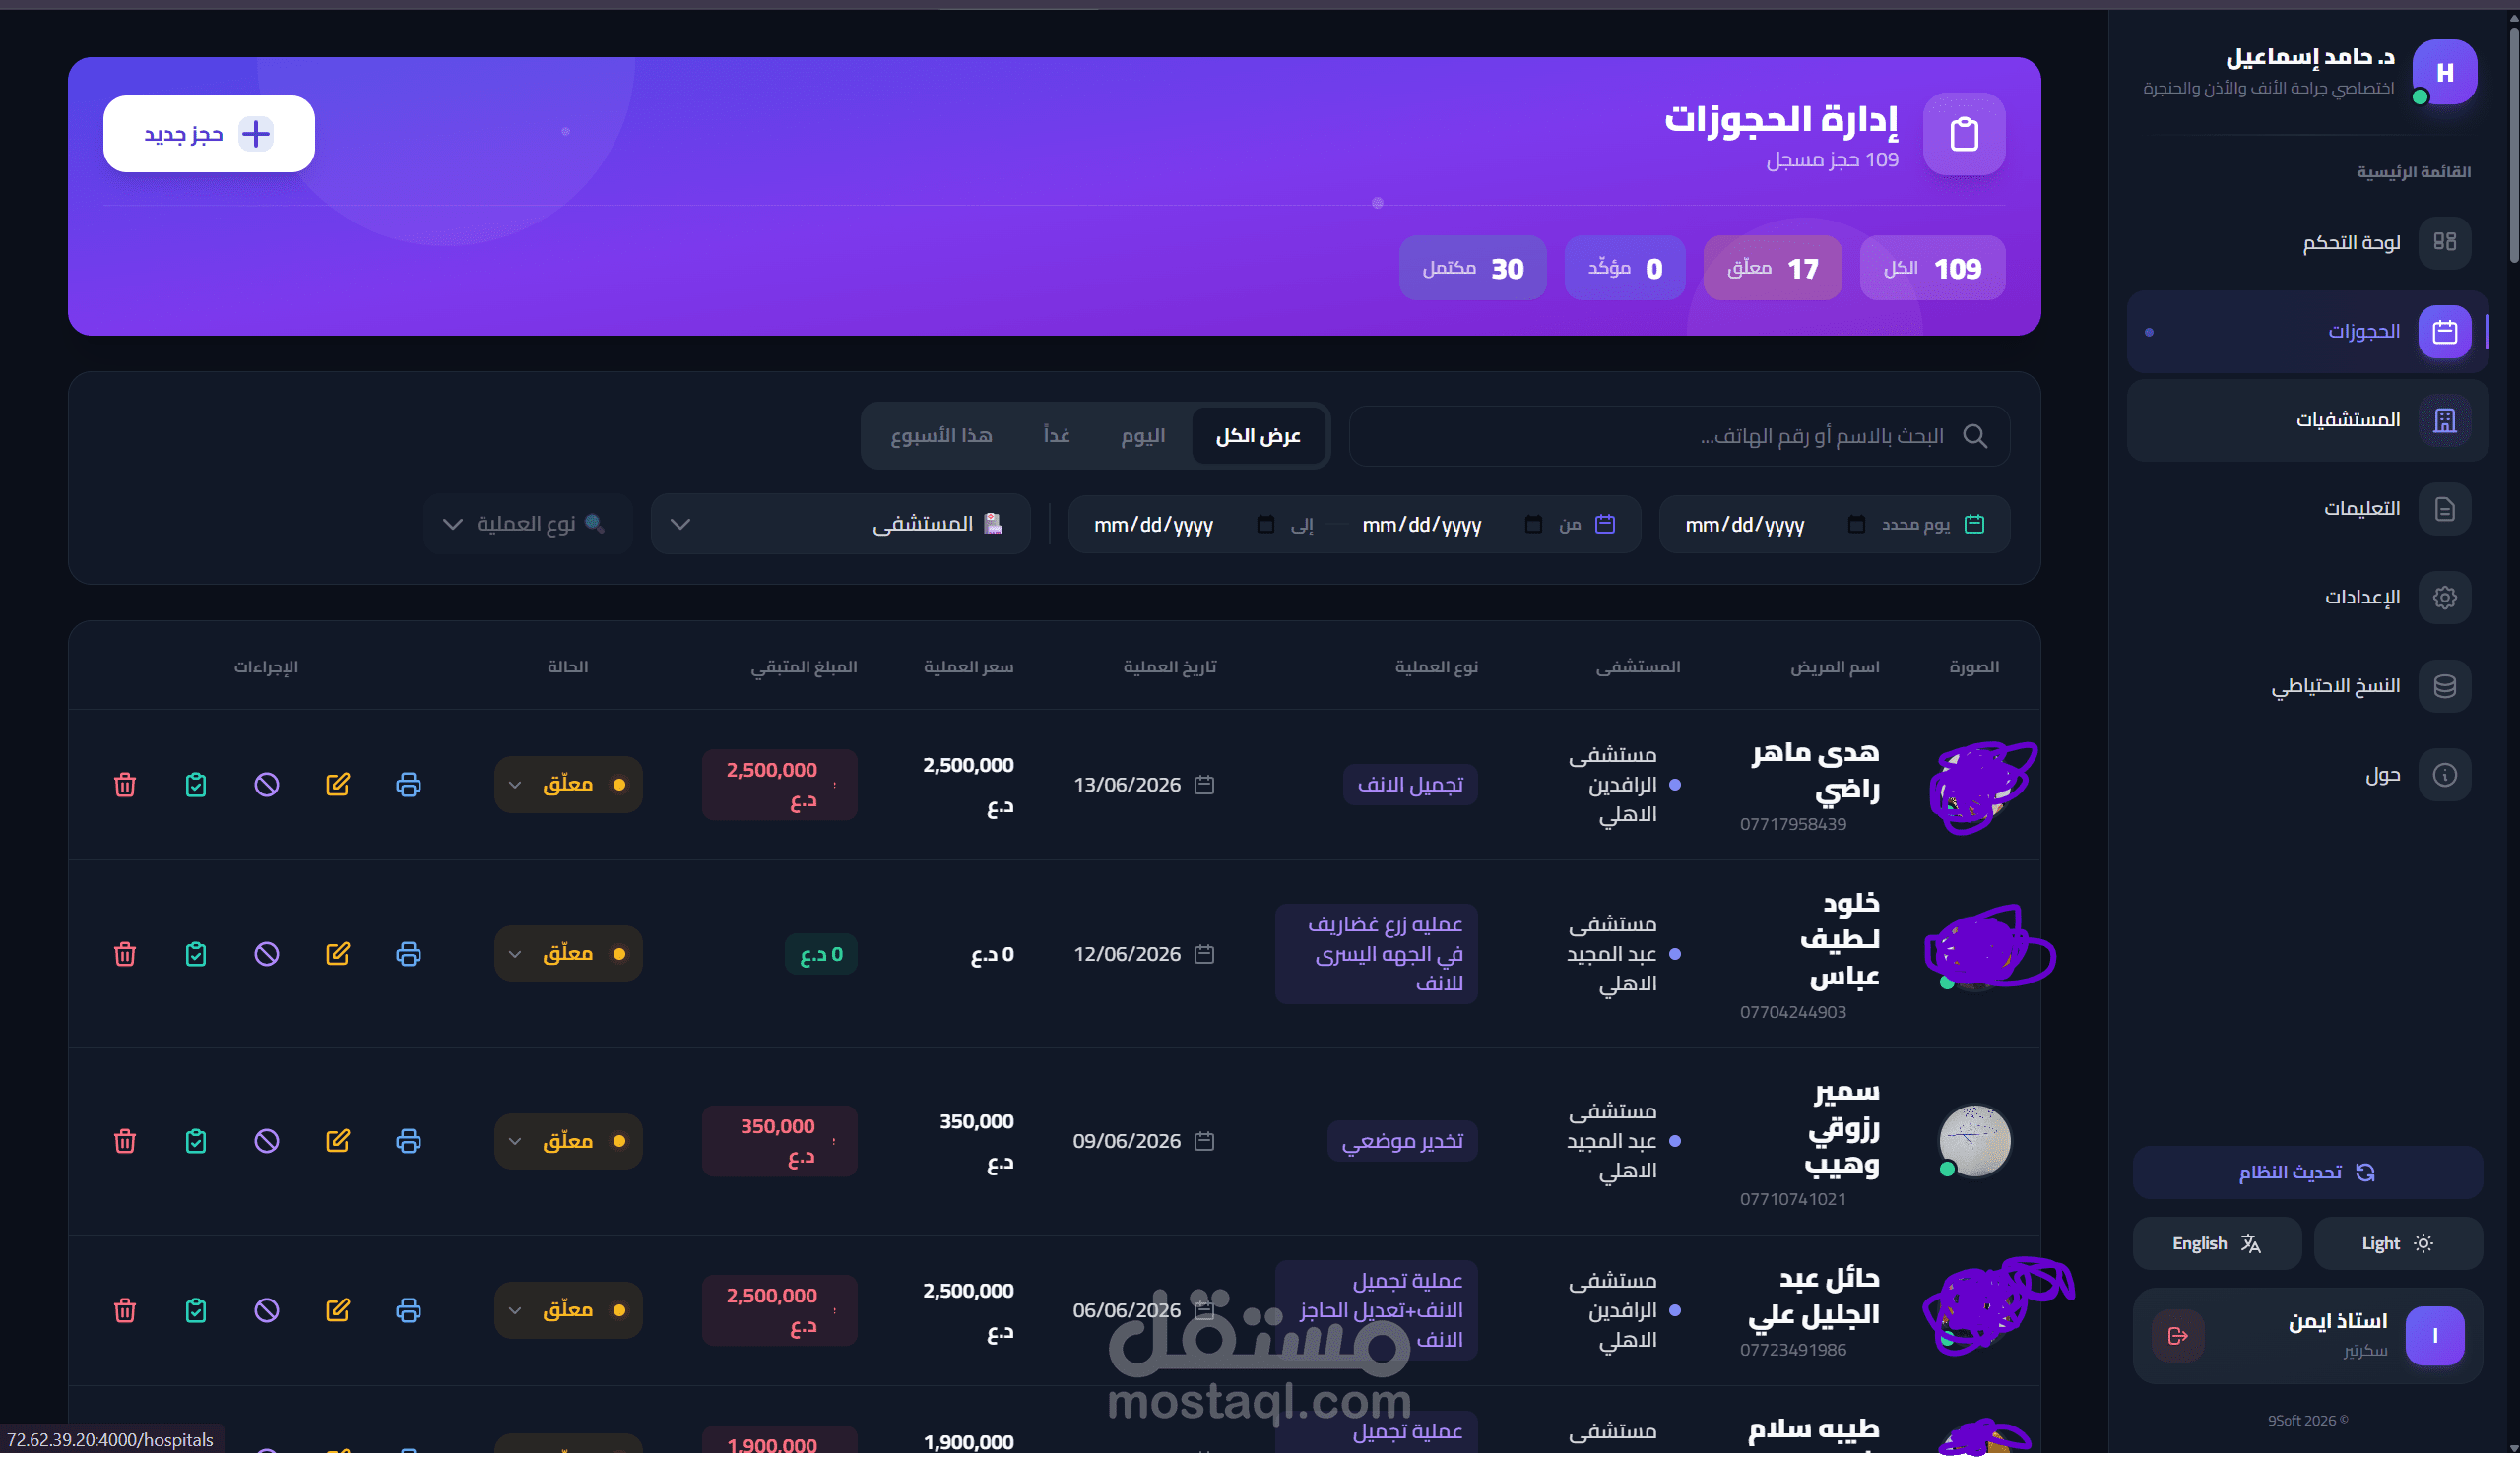Viewport: 2520px width, 1458px height.
Task: Select the عرض الكل filter tab
Action: [1258, 436]
